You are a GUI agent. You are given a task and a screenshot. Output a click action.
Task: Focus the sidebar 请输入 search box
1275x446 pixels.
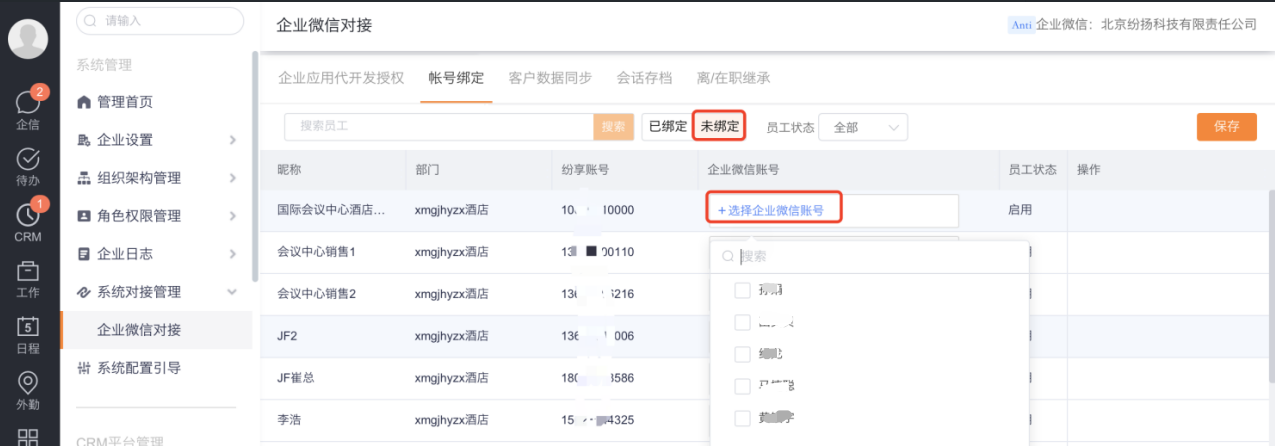[160, 20]
